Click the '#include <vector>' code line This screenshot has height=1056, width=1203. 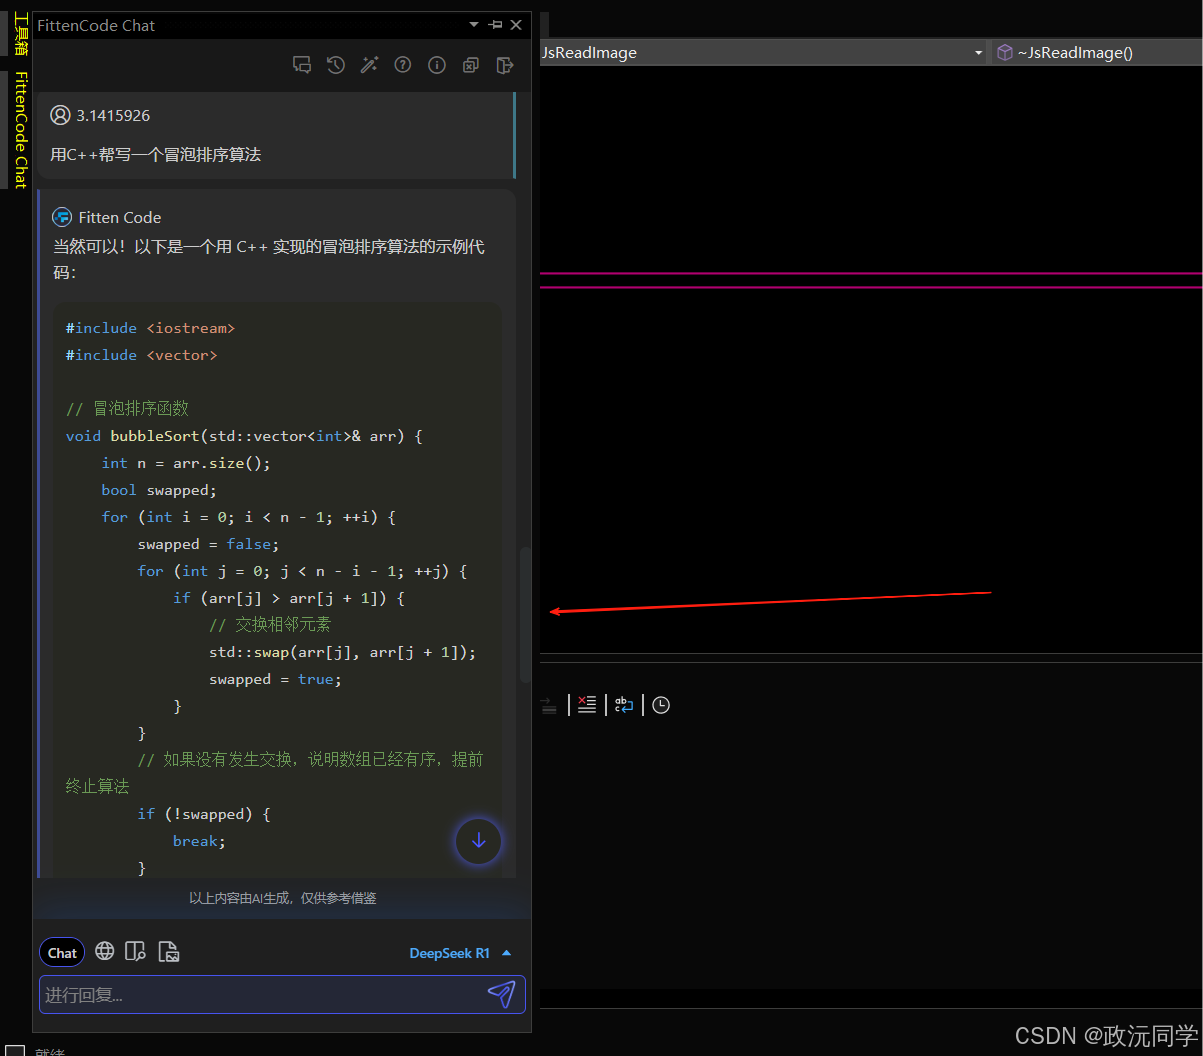[142, 355]
